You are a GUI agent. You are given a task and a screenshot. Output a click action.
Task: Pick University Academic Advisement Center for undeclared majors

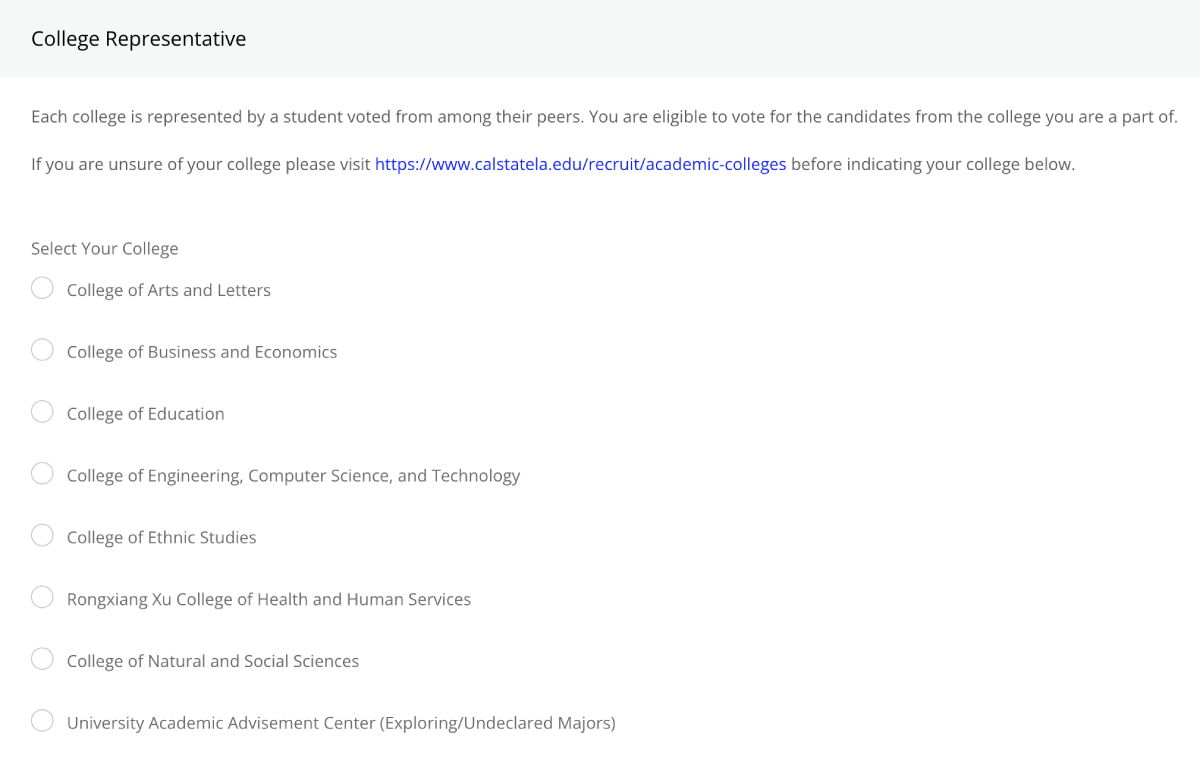click(x=42, y=720)
